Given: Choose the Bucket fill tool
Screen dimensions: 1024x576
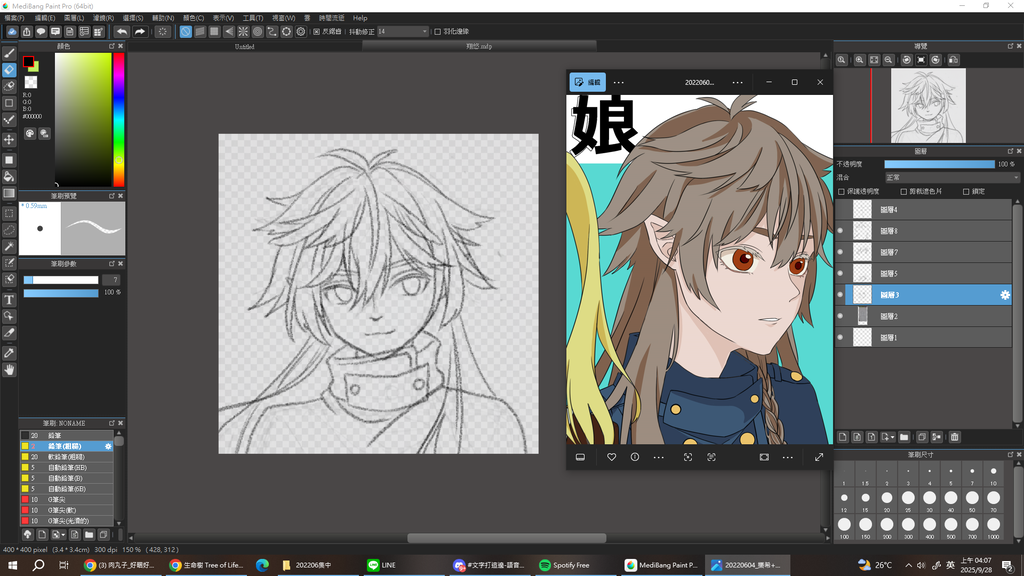Looking at the screenshot, I should click(9, 176).
